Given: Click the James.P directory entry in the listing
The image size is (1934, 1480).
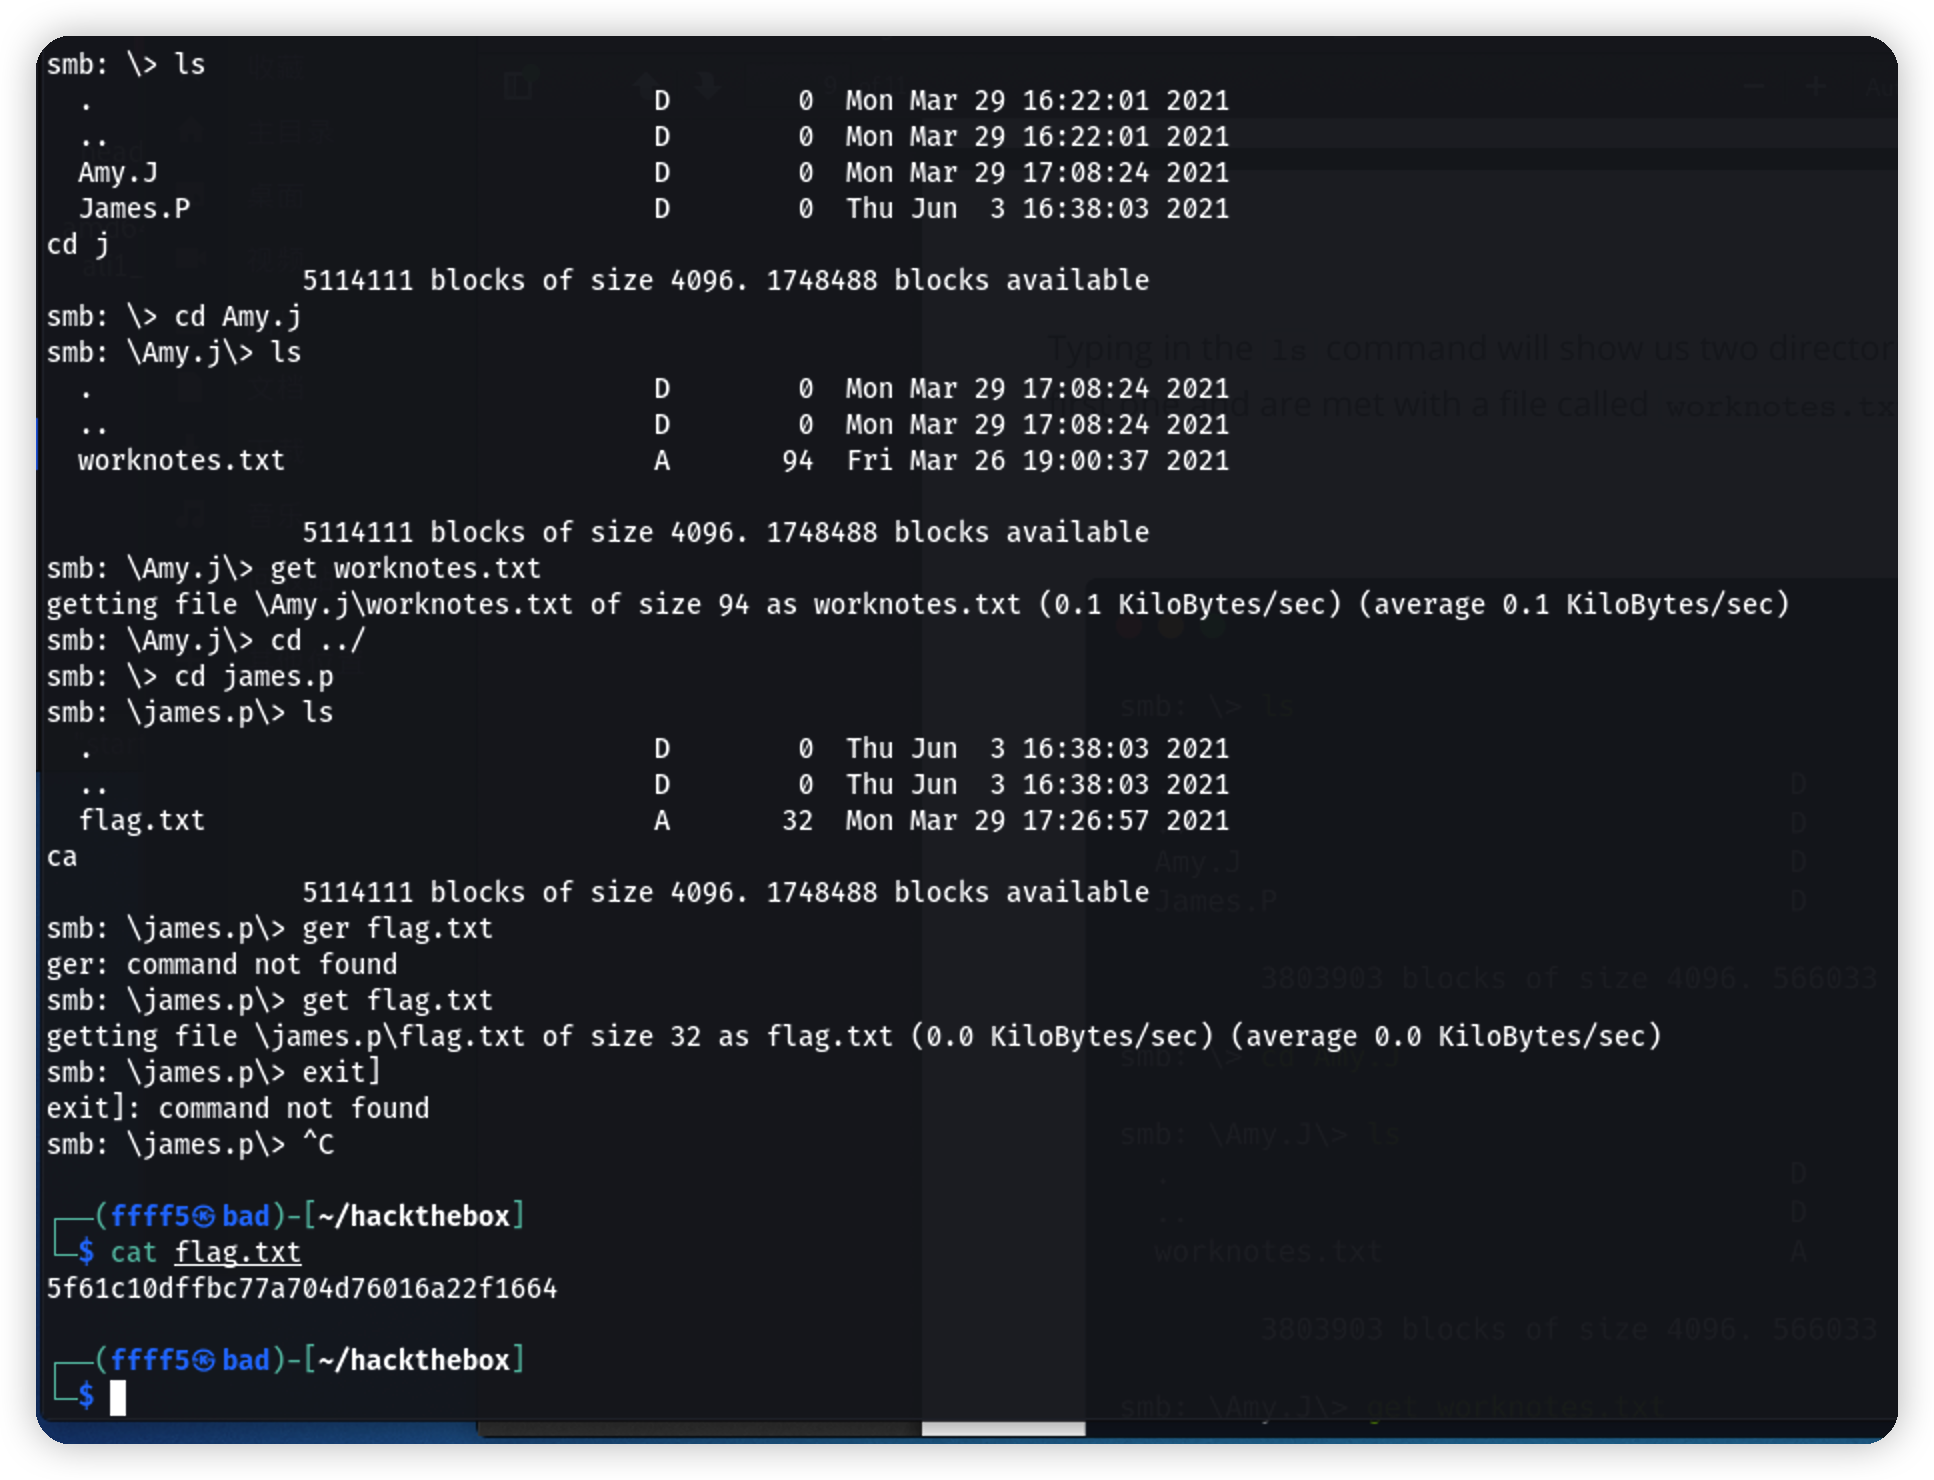Looking at the screenshot, I should pyautogui.click(x=134, y=209).
